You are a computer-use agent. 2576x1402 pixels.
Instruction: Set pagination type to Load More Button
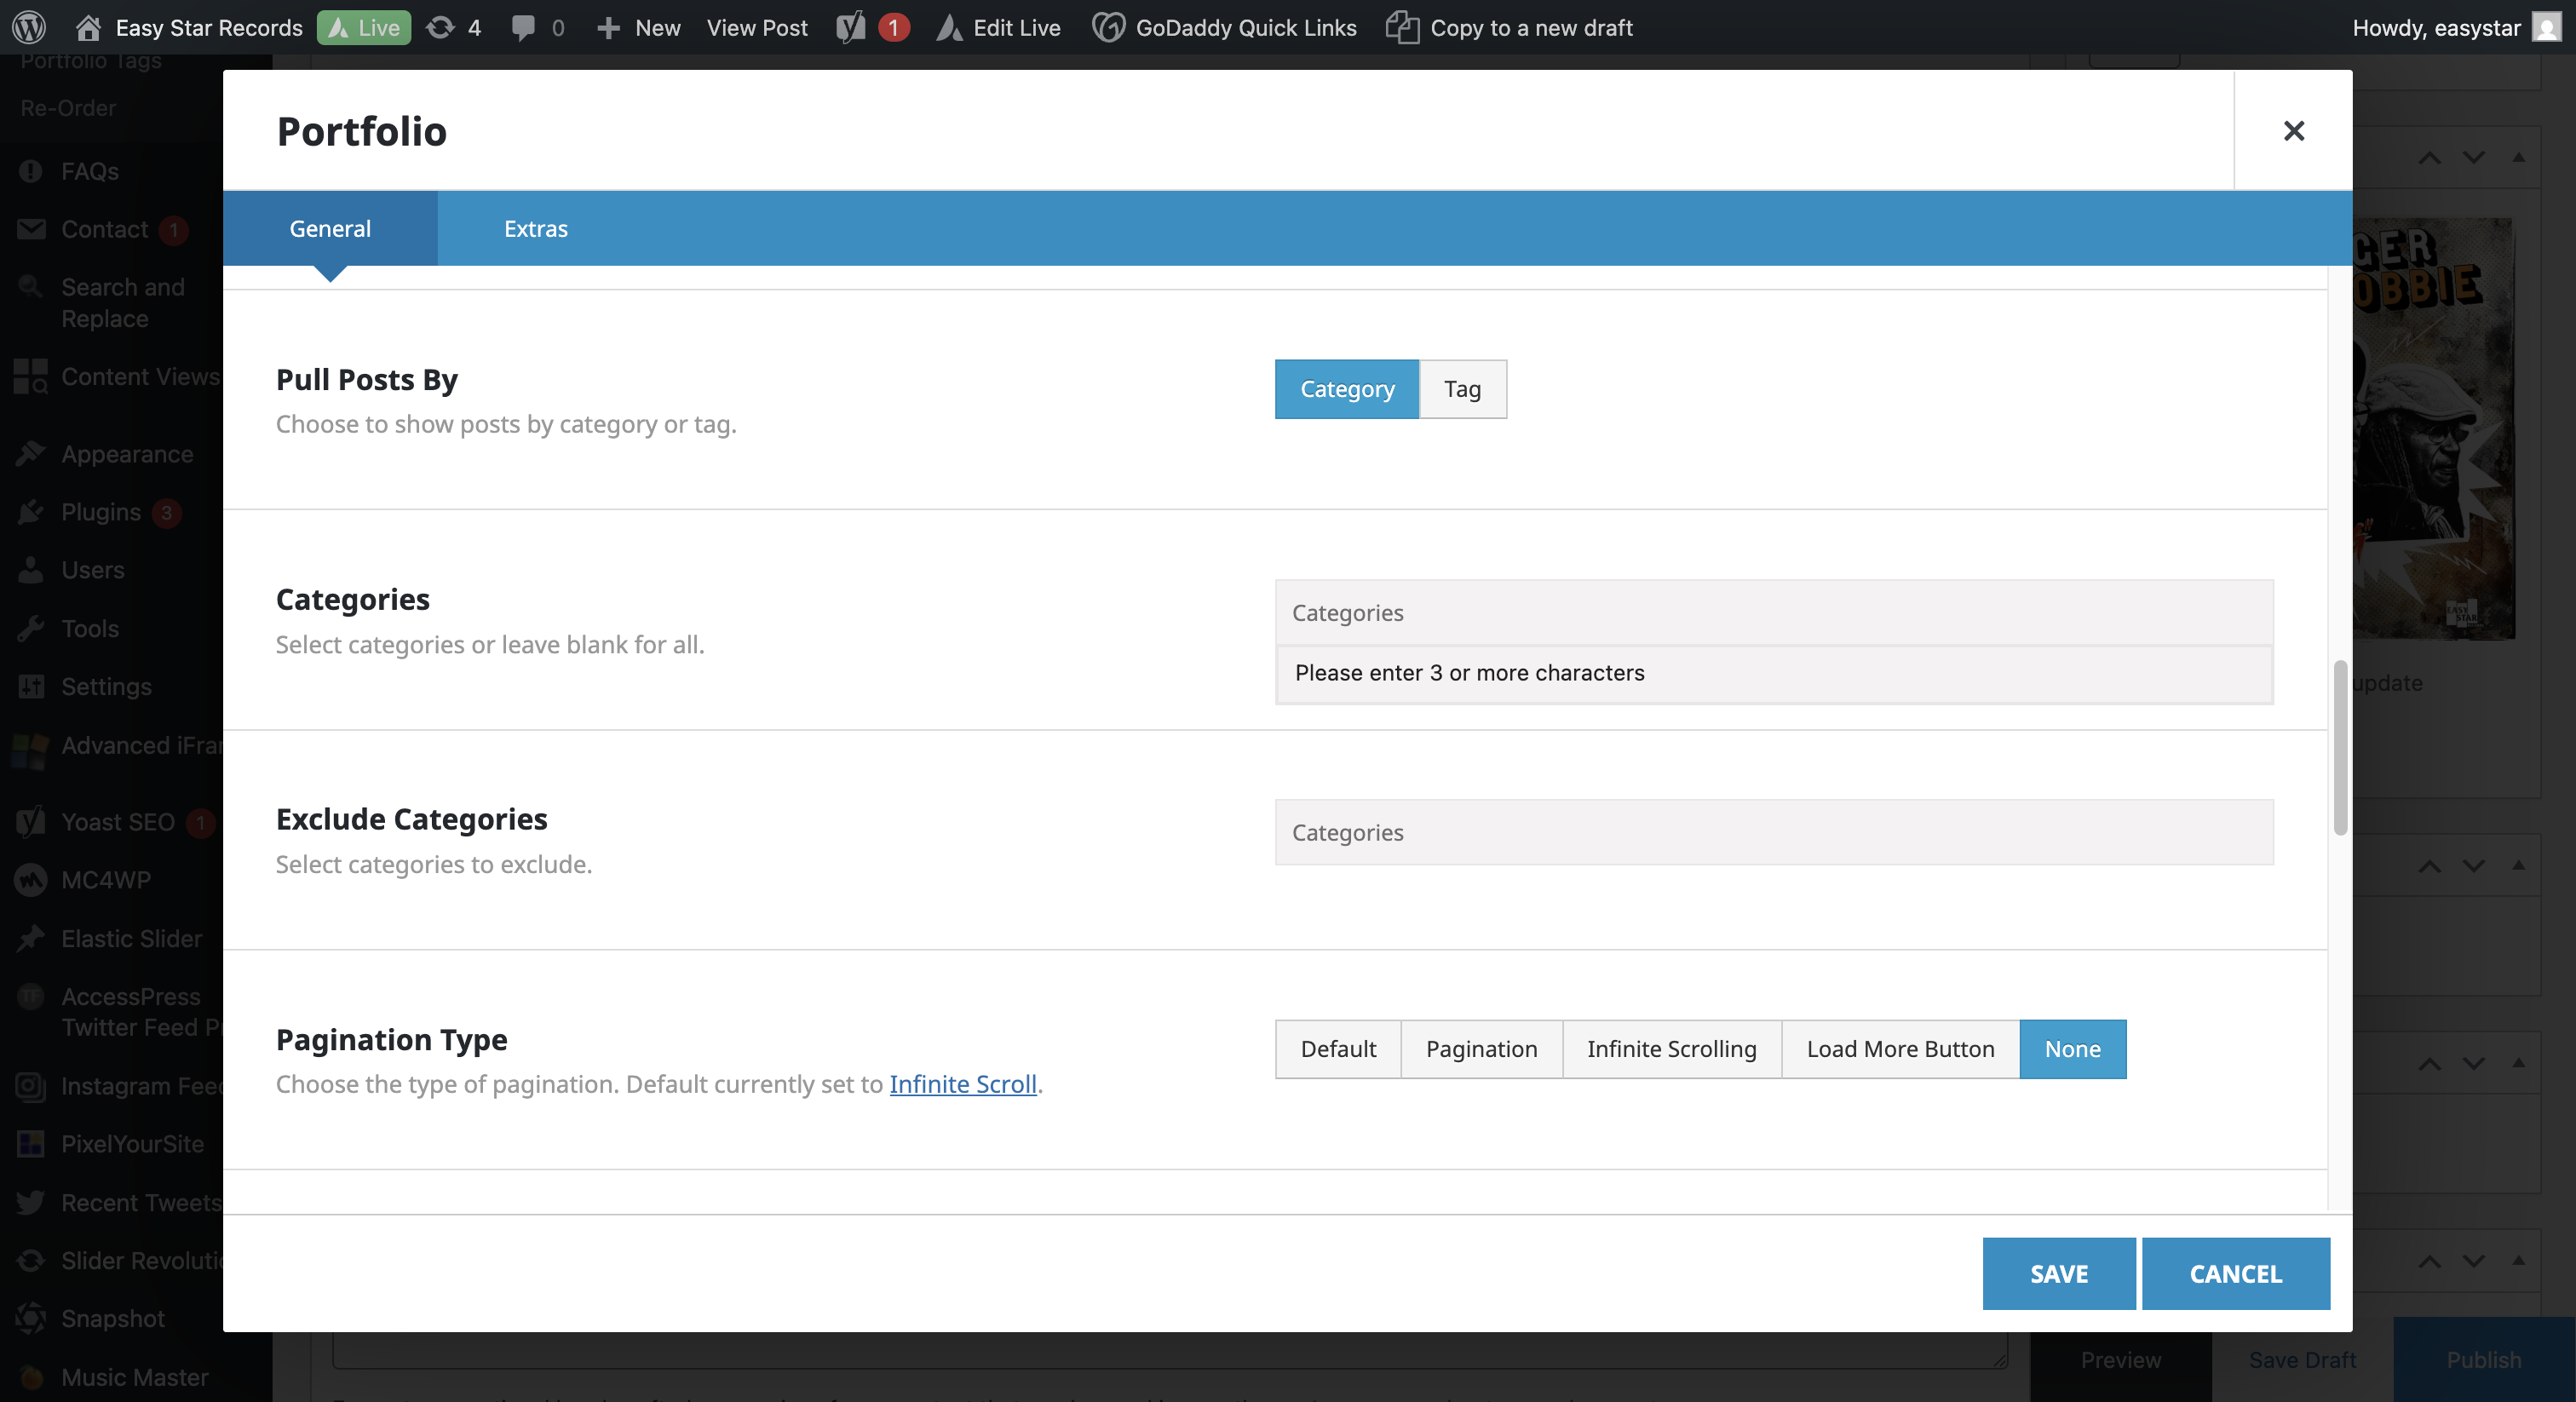click(1899, 1049)
